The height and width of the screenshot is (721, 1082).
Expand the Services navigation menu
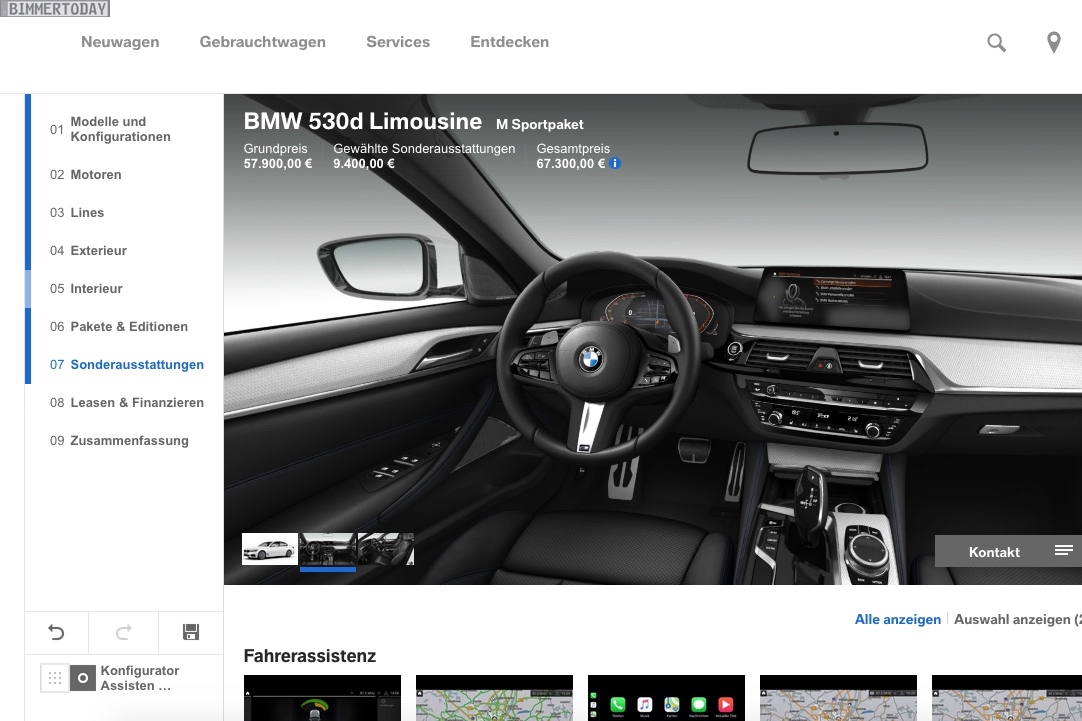point(397,42)
